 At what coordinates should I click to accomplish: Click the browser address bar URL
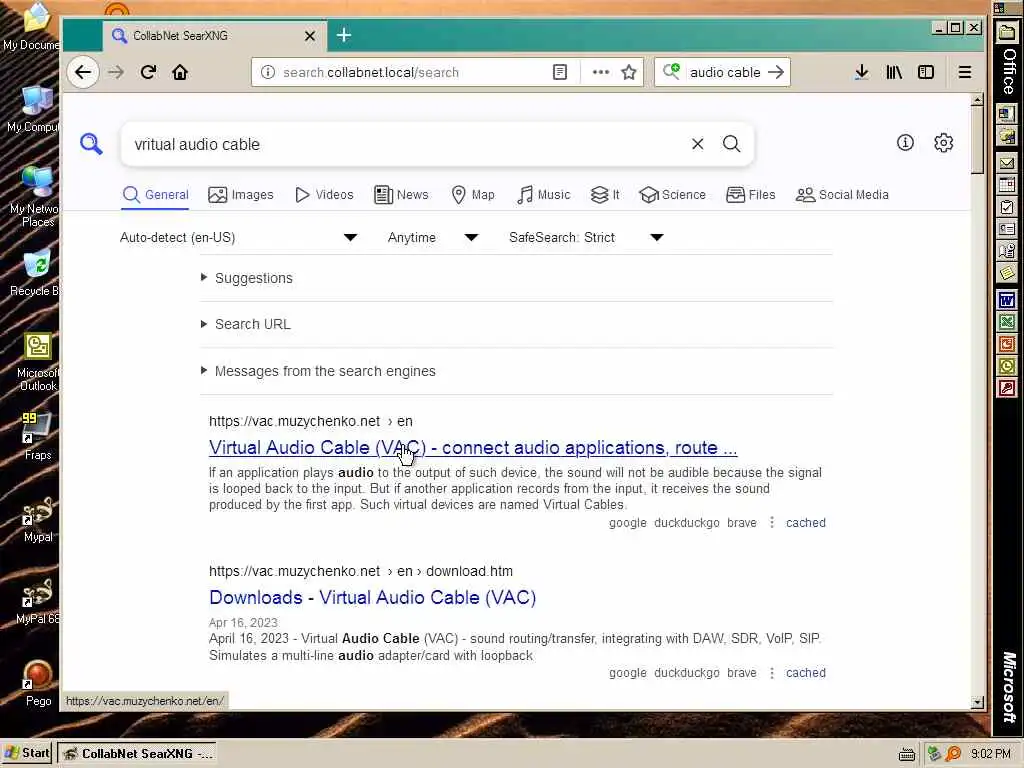[411, 72]
